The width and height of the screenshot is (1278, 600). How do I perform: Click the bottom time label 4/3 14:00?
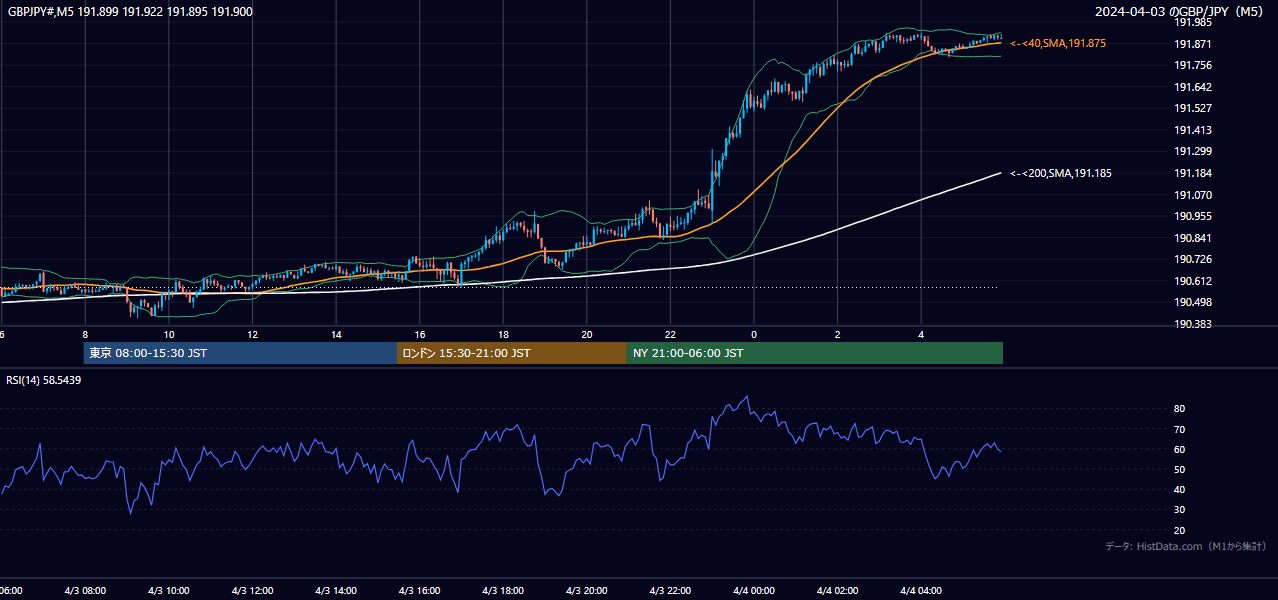pyautogui.click(x=336, y=591)
